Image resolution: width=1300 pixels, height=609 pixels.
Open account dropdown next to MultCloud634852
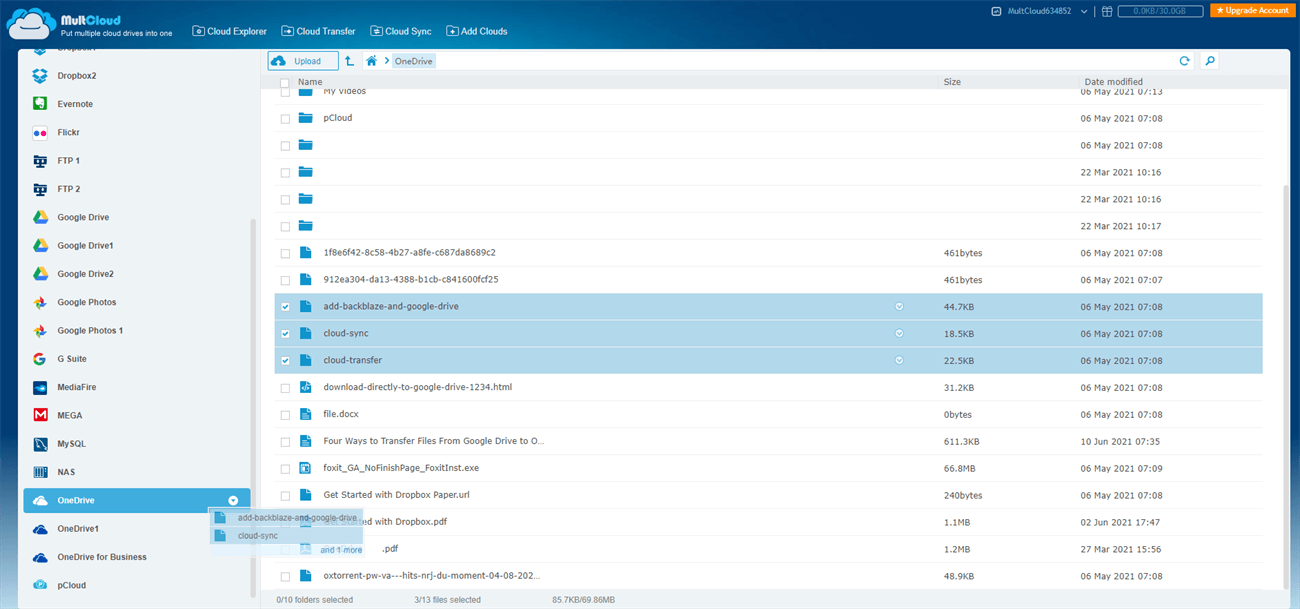coord(1084,11)
